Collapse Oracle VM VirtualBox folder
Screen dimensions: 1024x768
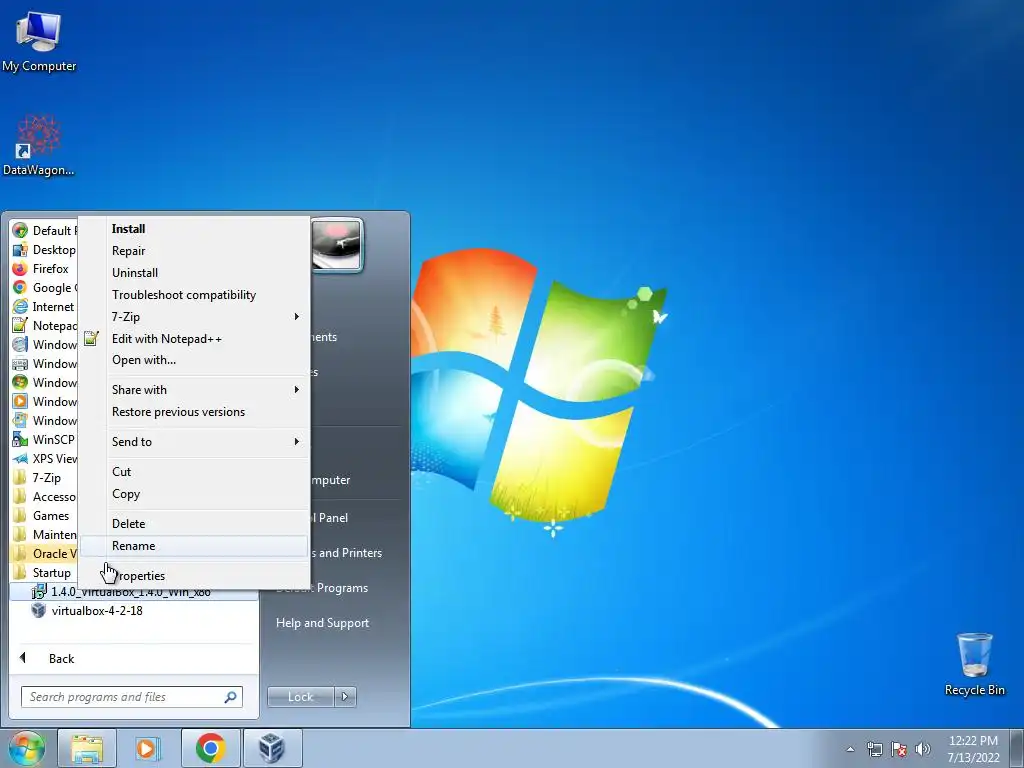click(44, 554)
